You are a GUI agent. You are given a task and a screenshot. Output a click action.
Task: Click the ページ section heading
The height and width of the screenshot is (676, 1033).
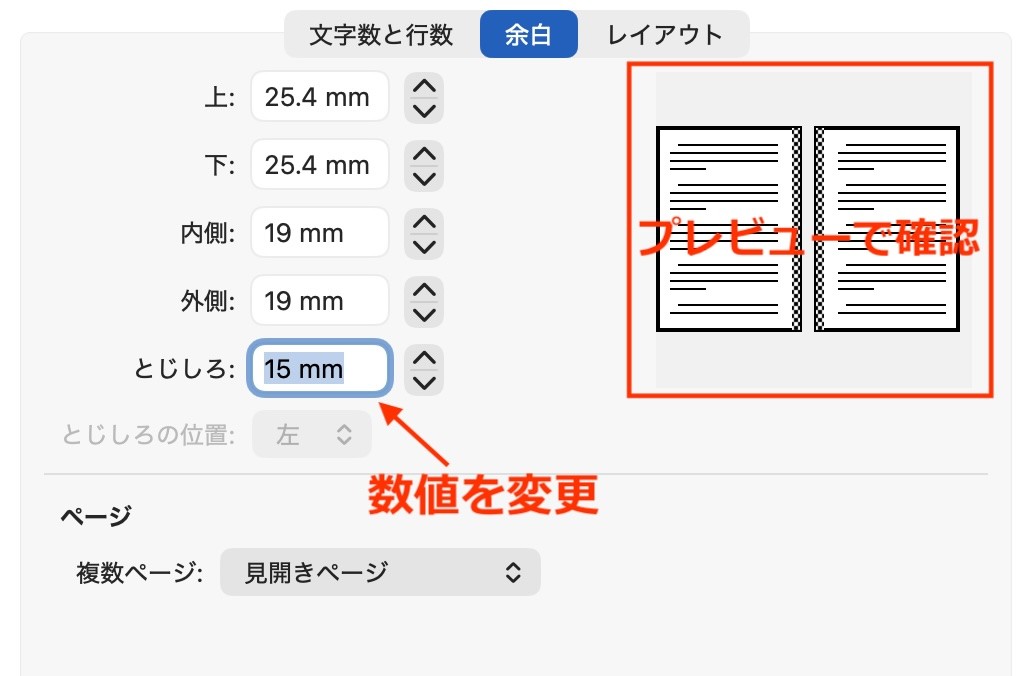click(x=96, y=515)
